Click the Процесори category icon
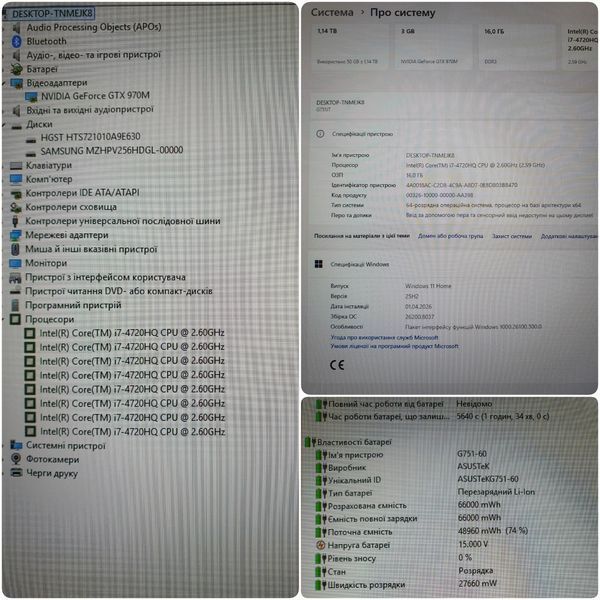Image resolution: width=600 pixels, height=600 pixels. 15,319
